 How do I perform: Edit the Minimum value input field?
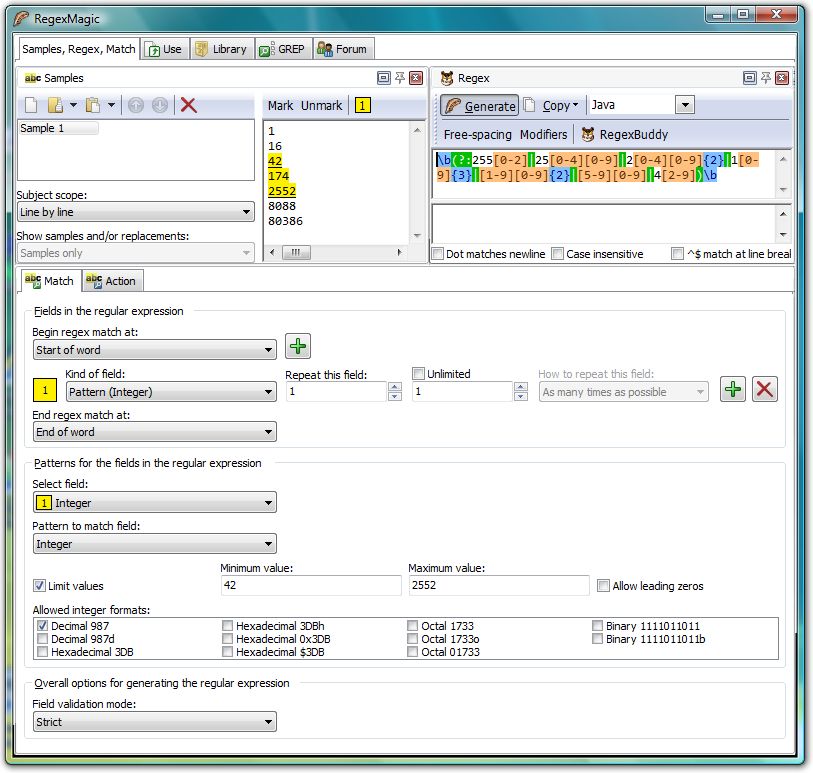tap(310, 585)
